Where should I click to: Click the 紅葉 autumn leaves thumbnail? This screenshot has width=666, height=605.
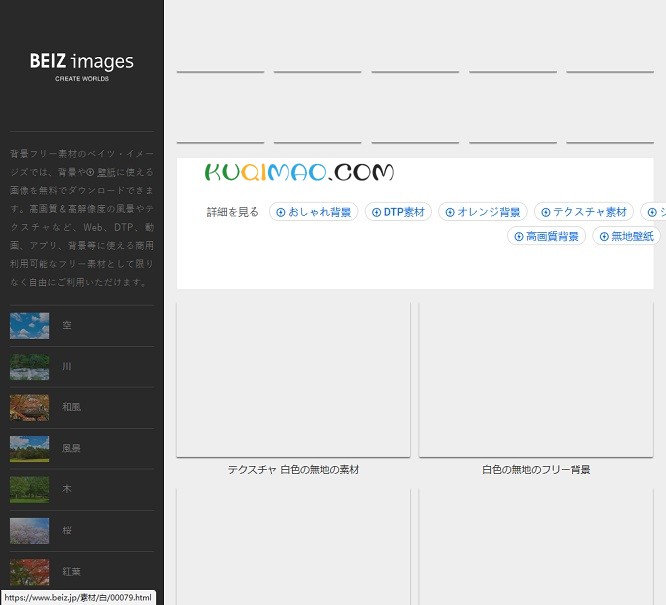(x=29, y=572)
